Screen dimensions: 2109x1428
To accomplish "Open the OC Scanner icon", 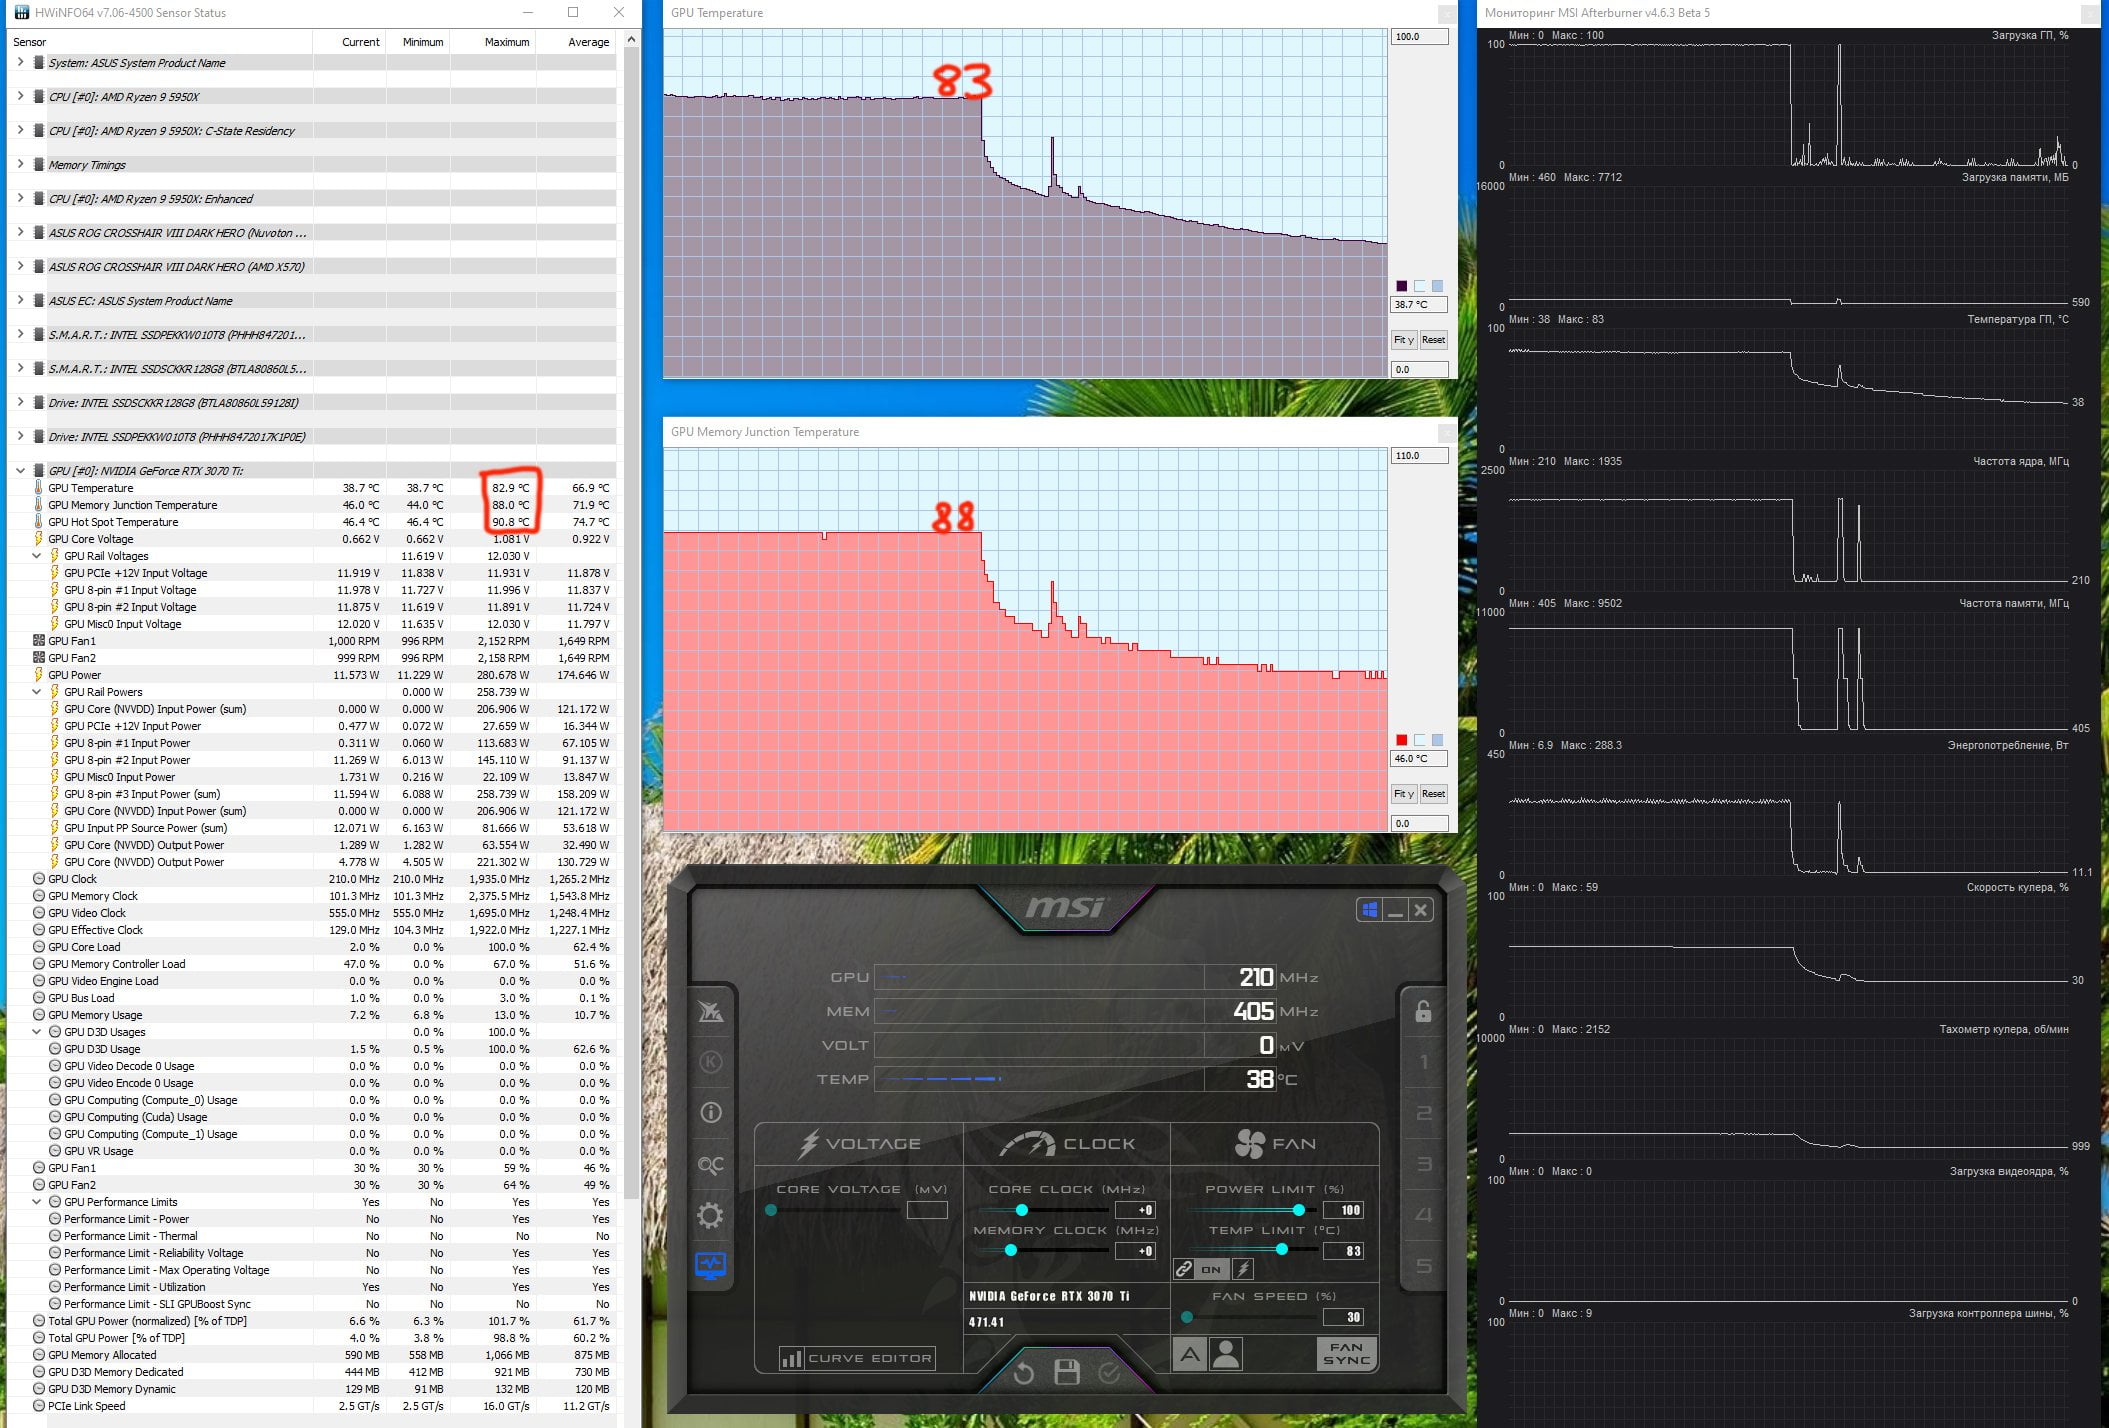I will click(710, 1165).
